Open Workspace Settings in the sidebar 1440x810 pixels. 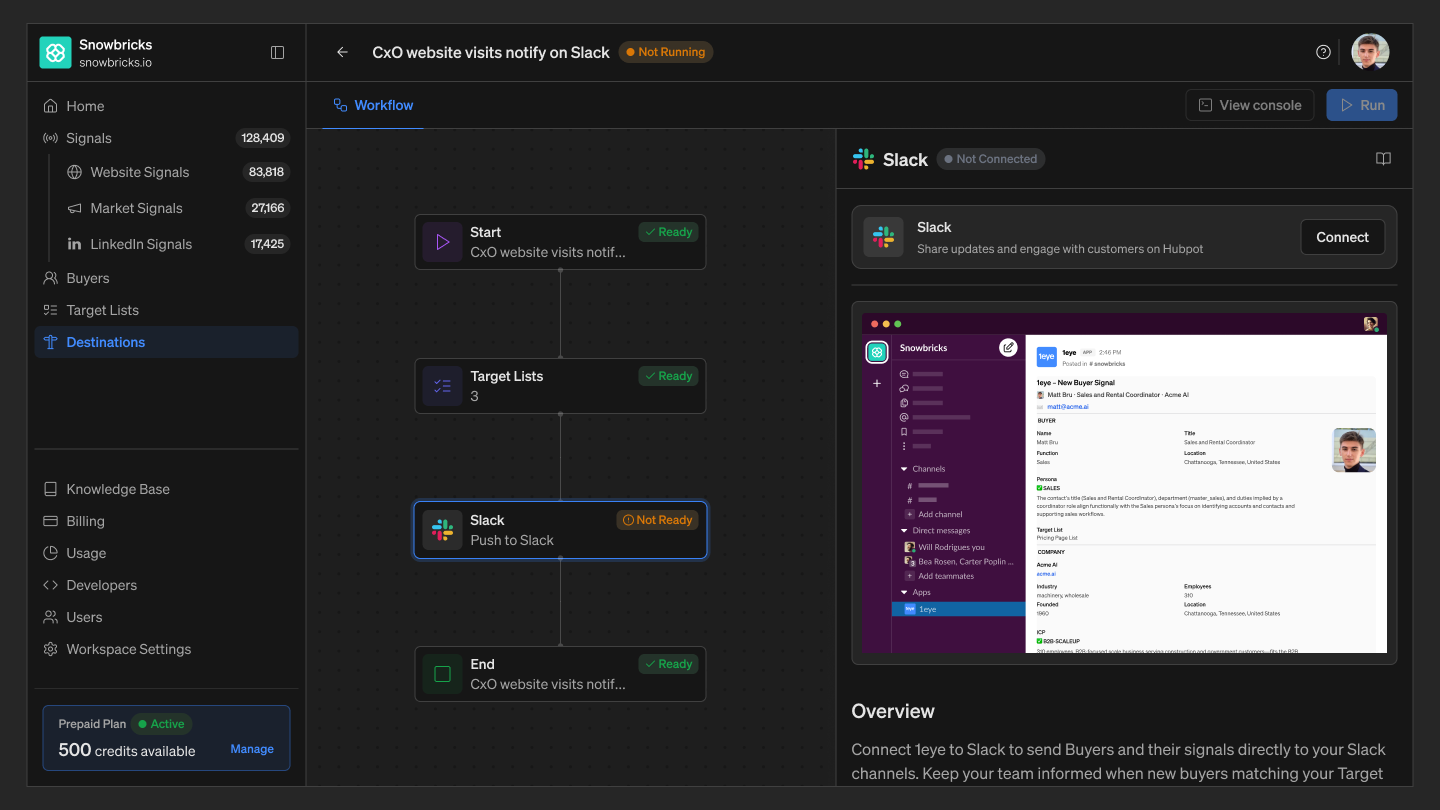click(166, 649)
